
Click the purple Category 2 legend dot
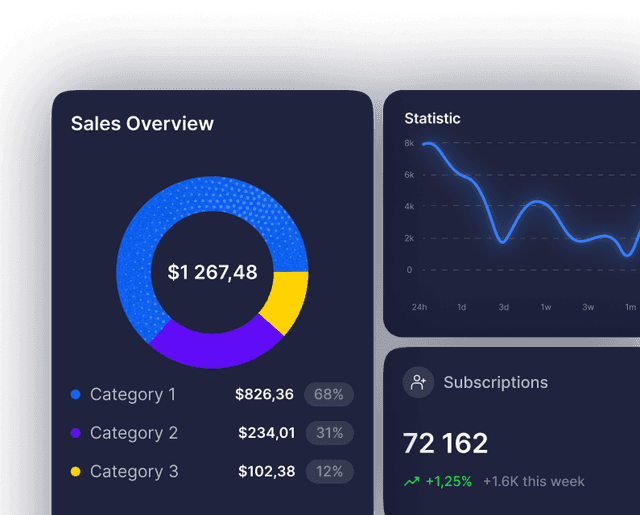pyautogui.click(x=76, y=433)
